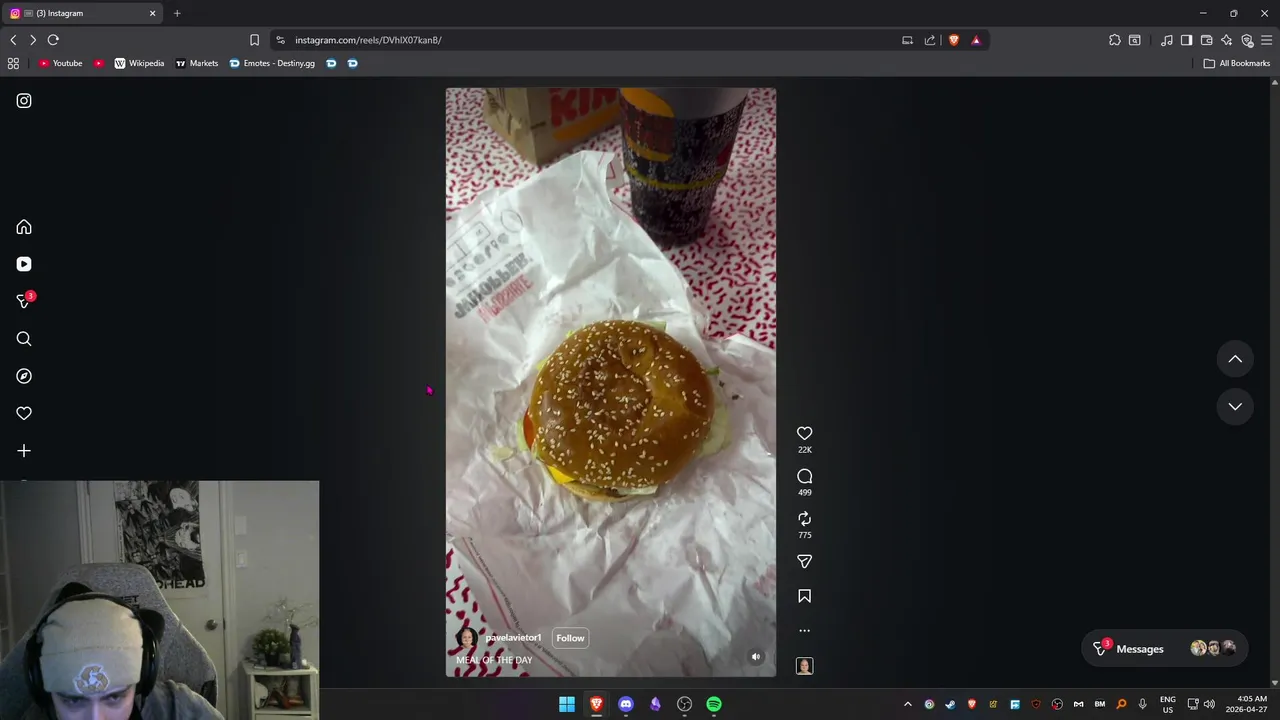Go to previous reel with up chevron
The height and width of the screenshot is (720, 1280).
(1235, 359)
